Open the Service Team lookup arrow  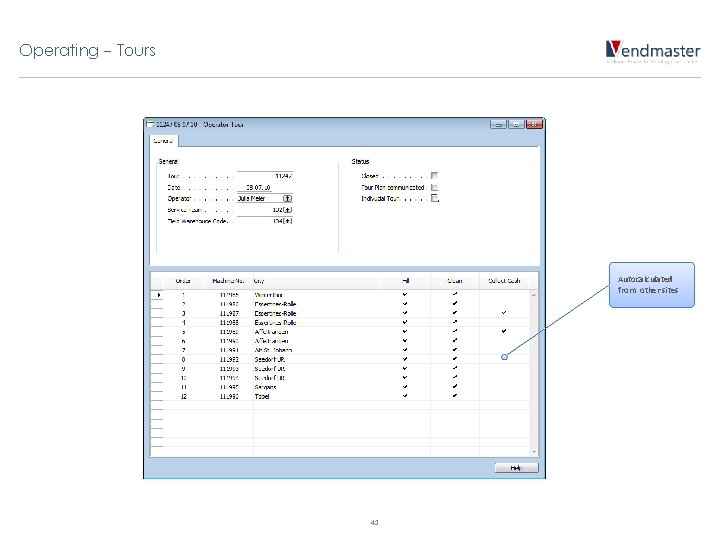coord(287,210)
